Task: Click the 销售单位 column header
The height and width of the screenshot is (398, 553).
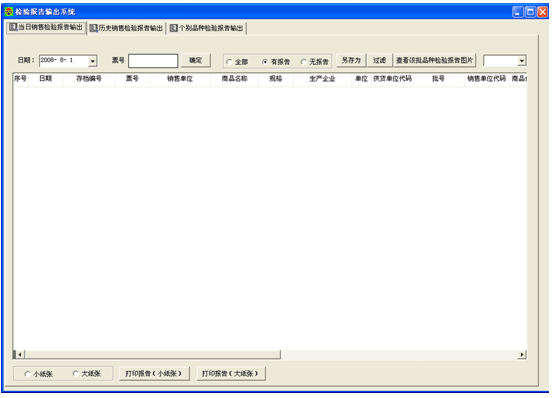Action: [x=180, y=79]
